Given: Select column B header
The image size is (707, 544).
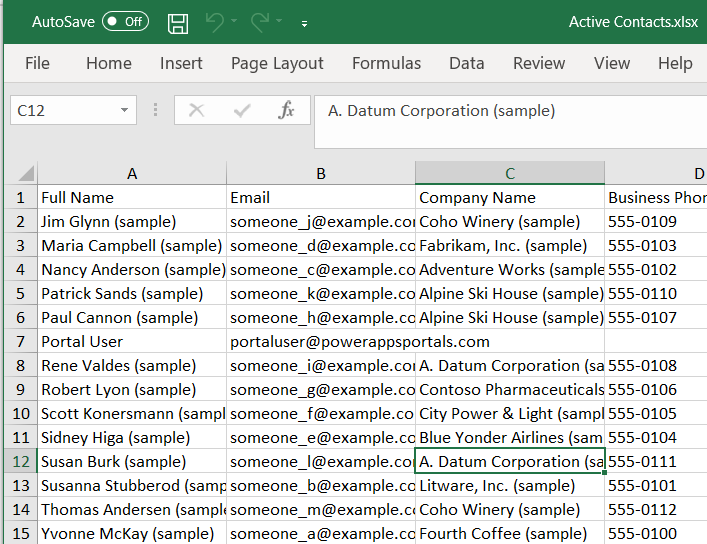Looking at the screenshot, I should point(320,174).
